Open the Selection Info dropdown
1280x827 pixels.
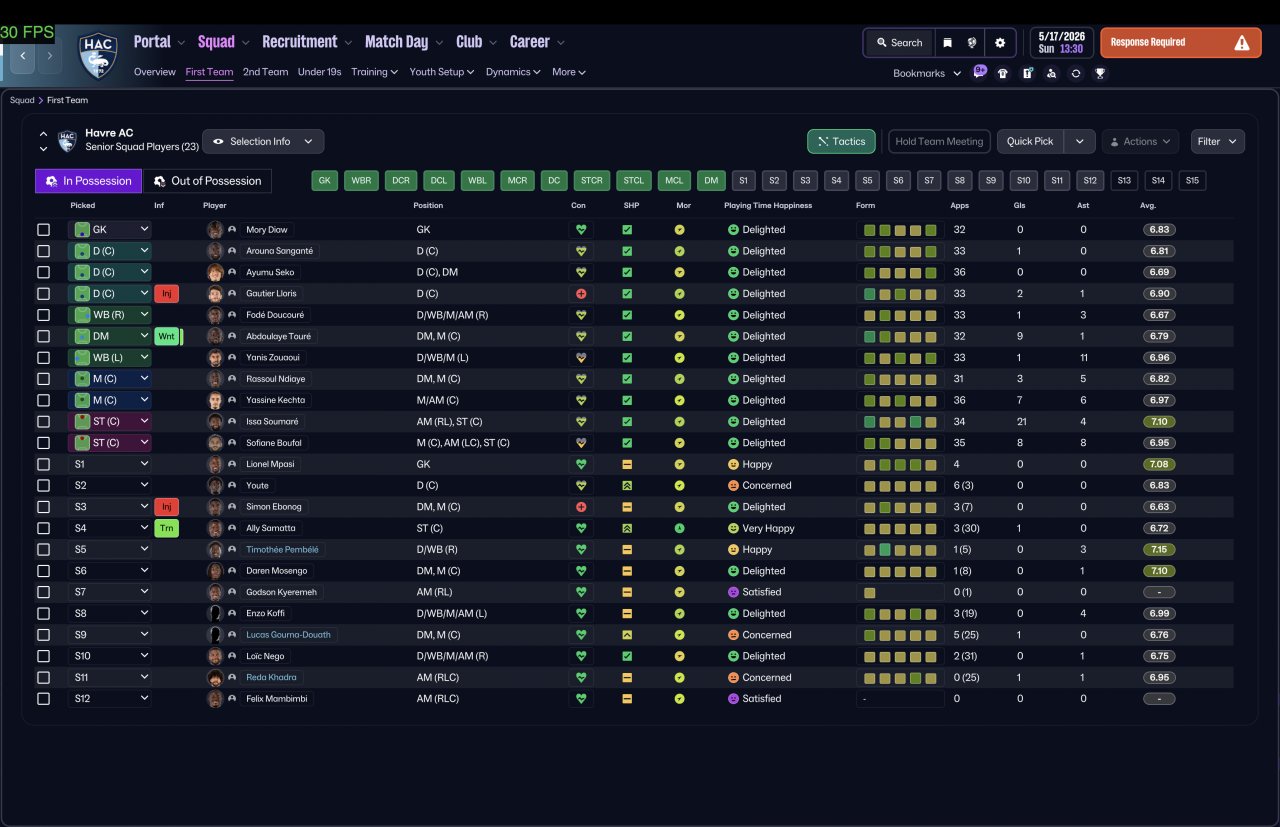tap(263, 141)
